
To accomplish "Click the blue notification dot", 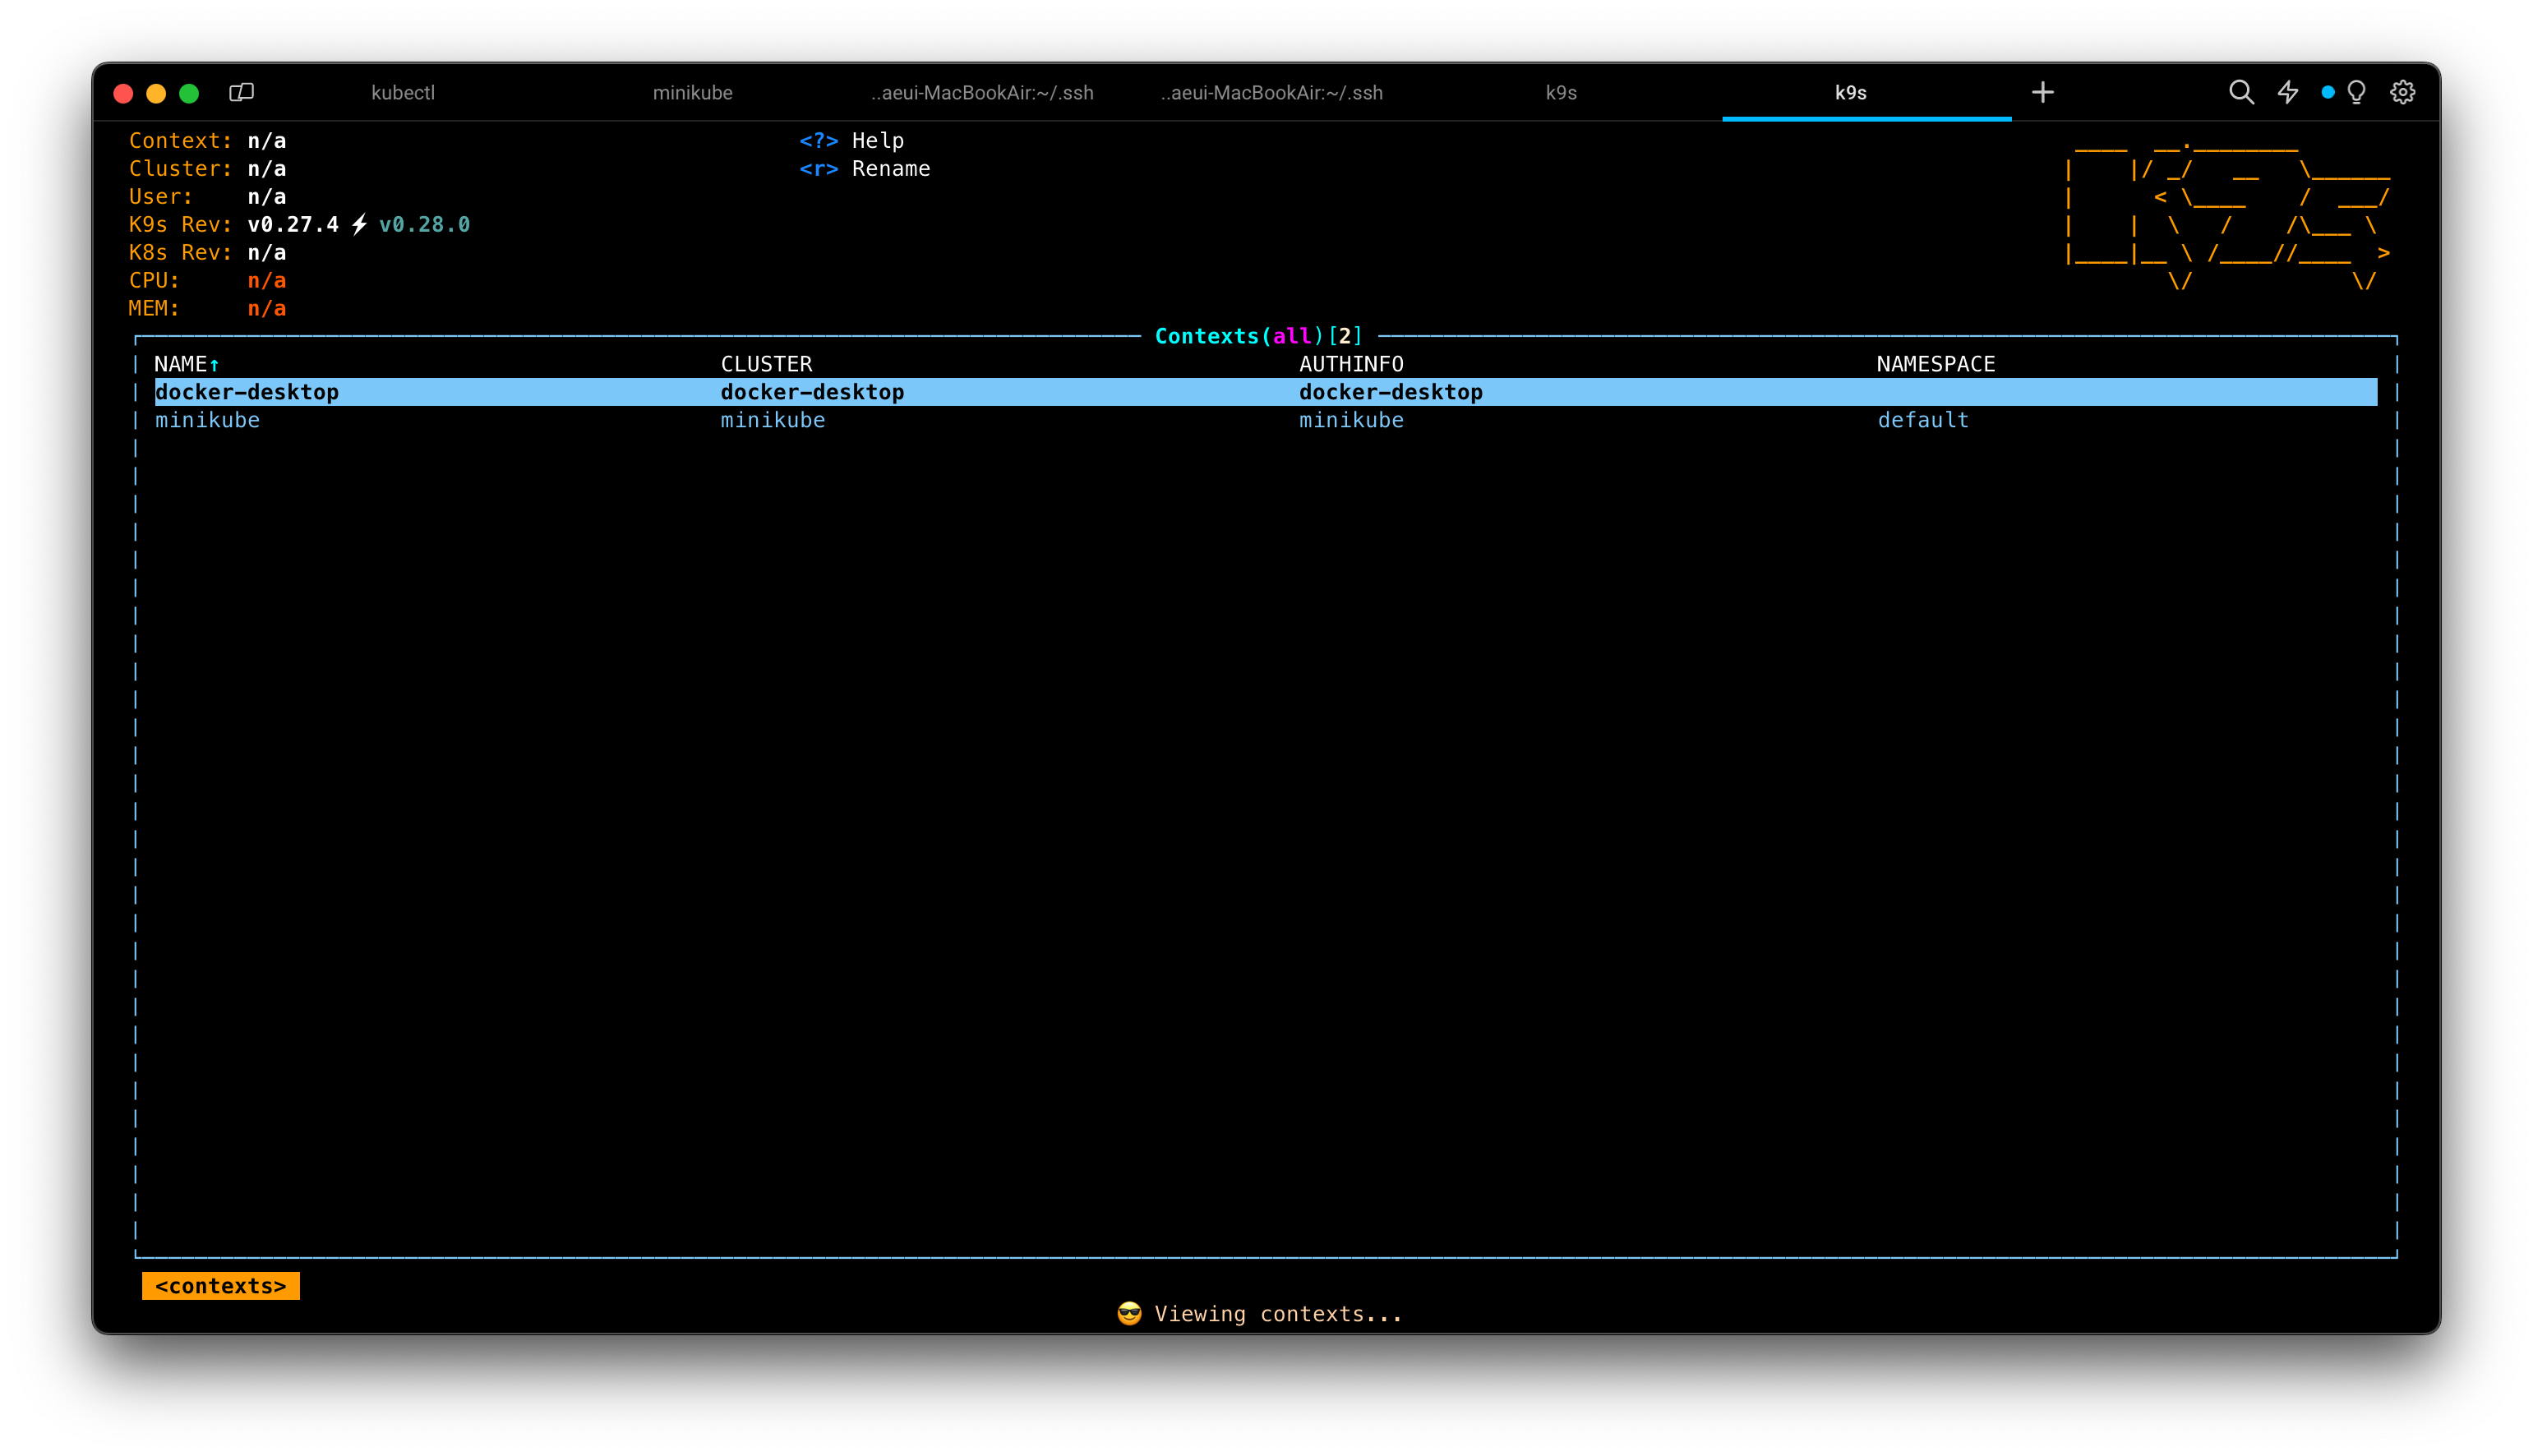I will point(2328,93).
